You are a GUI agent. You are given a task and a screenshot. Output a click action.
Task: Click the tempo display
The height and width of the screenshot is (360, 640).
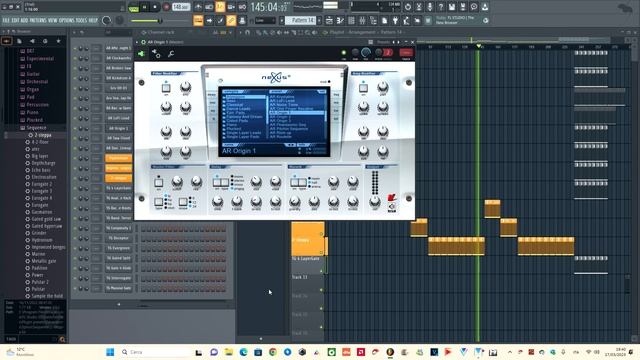[180, 7]
